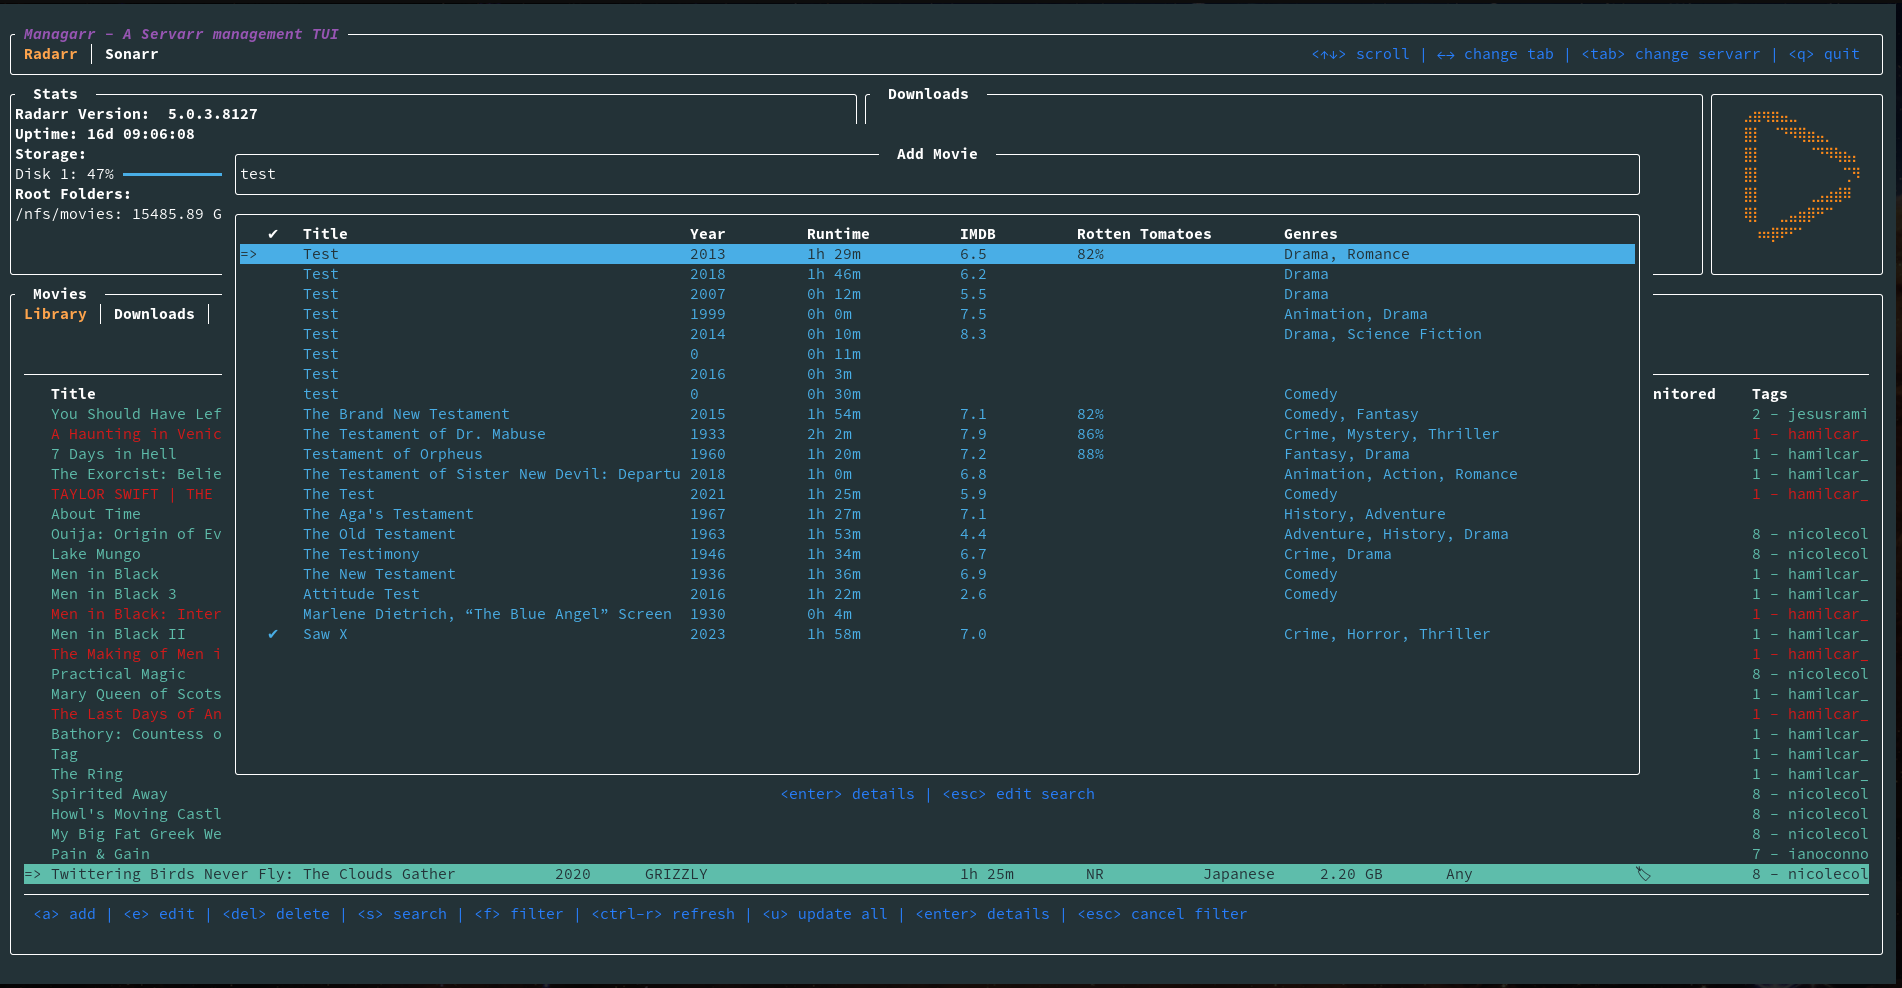This screenshot has height=988, width=1902.
Task: Click the filter shortcut hint
Action: pos(519,914)
